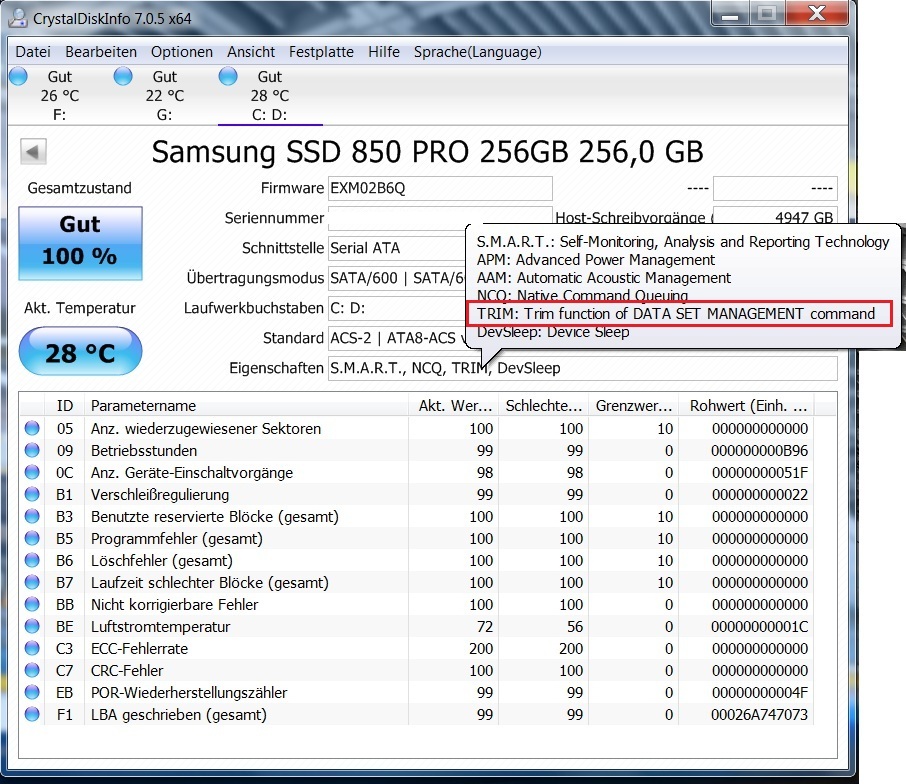Click status dot of Verschleißregulierung row

tap(32, 494)
